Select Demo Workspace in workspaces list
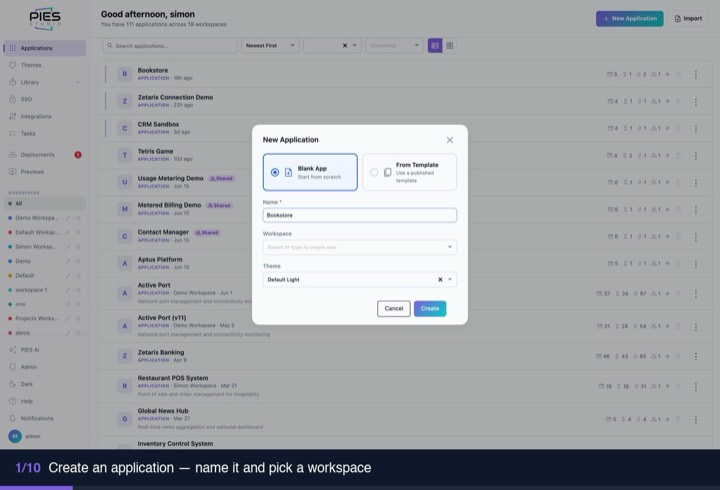720x490 pixels. point(36,218)
